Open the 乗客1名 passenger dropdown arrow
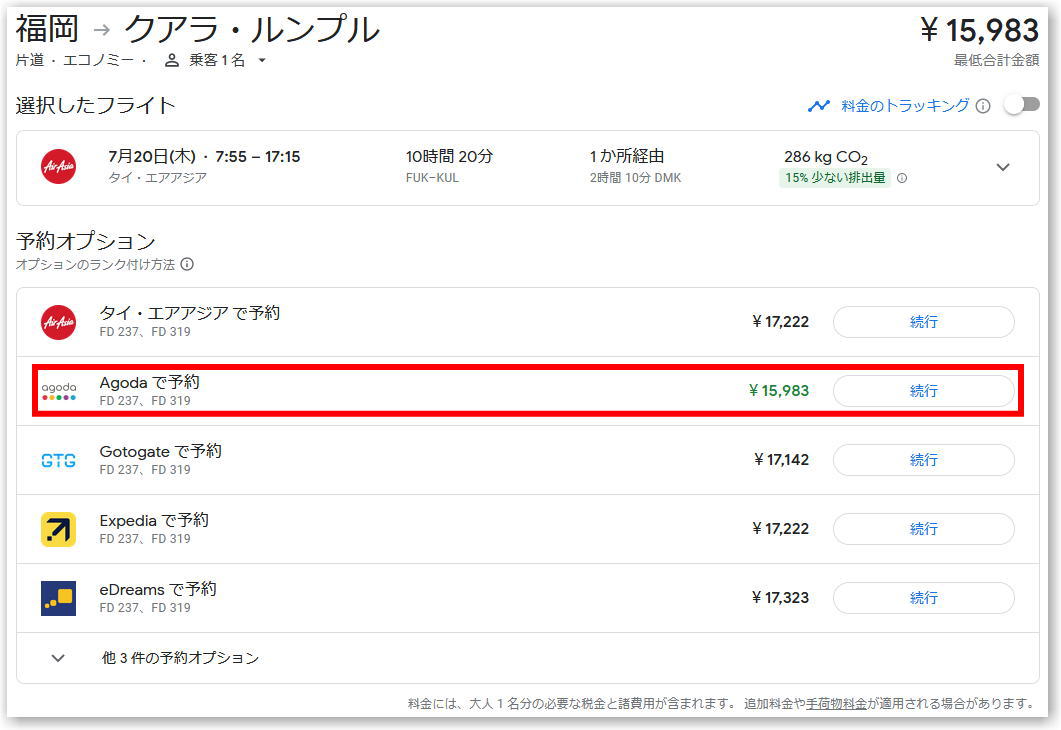The image size is (1061, 730). [262, 60]
